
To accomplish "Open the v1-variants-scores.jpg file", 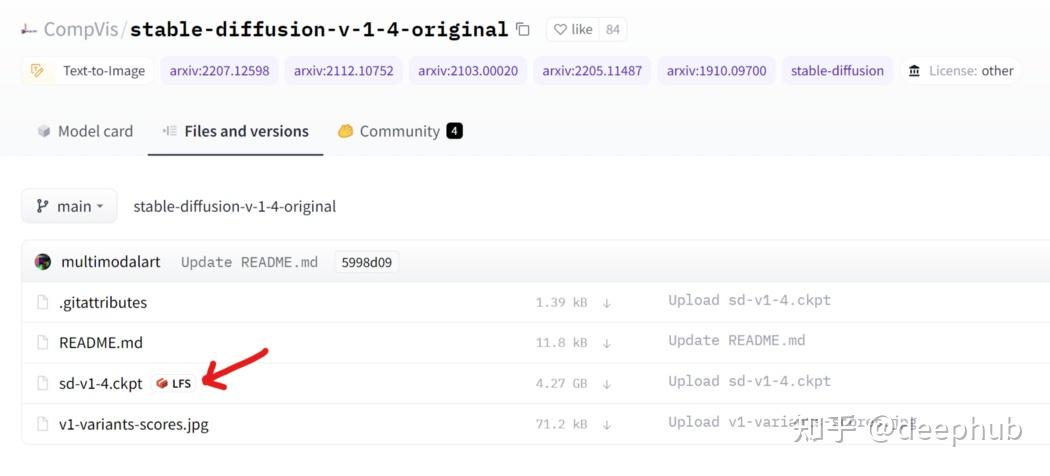I will coord(133,424).
